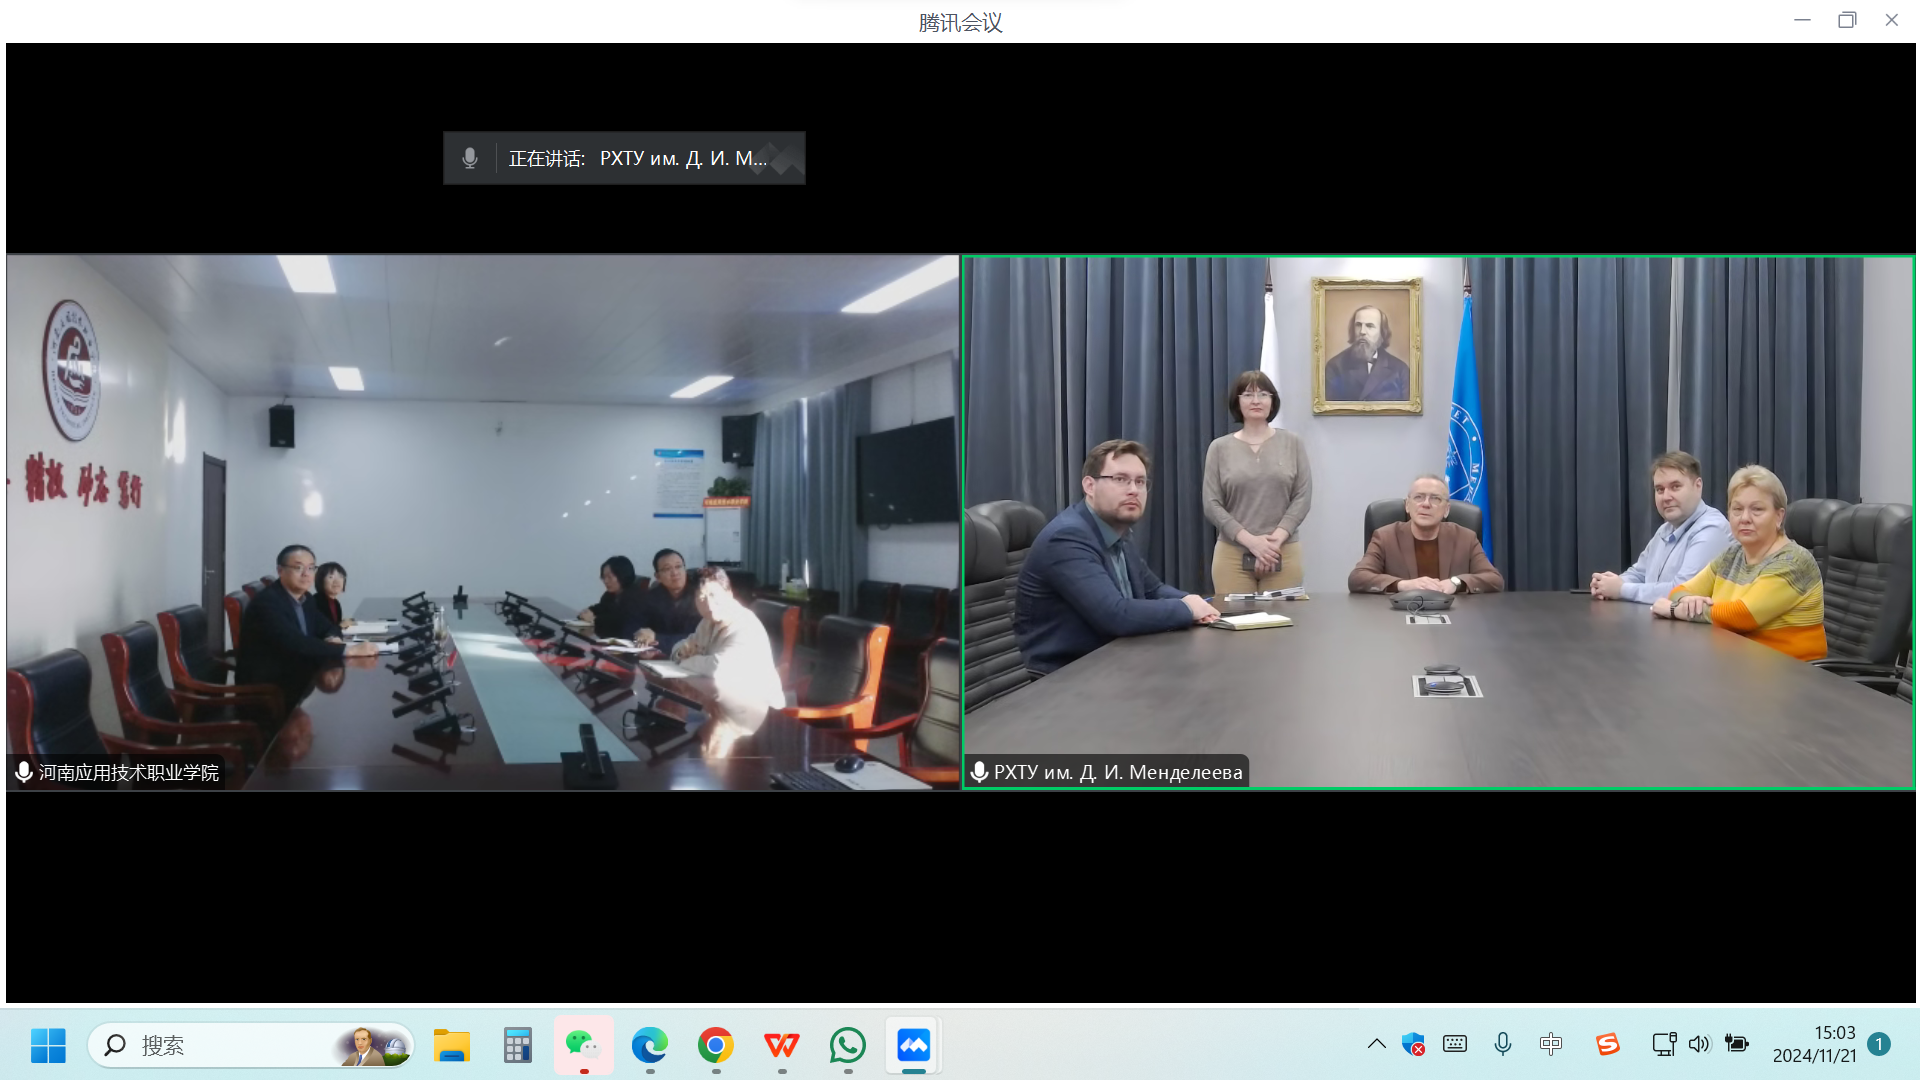Expand hidden system tray icons chevron
Screen dimensions: 1920x1080
coord(1376,1044)
